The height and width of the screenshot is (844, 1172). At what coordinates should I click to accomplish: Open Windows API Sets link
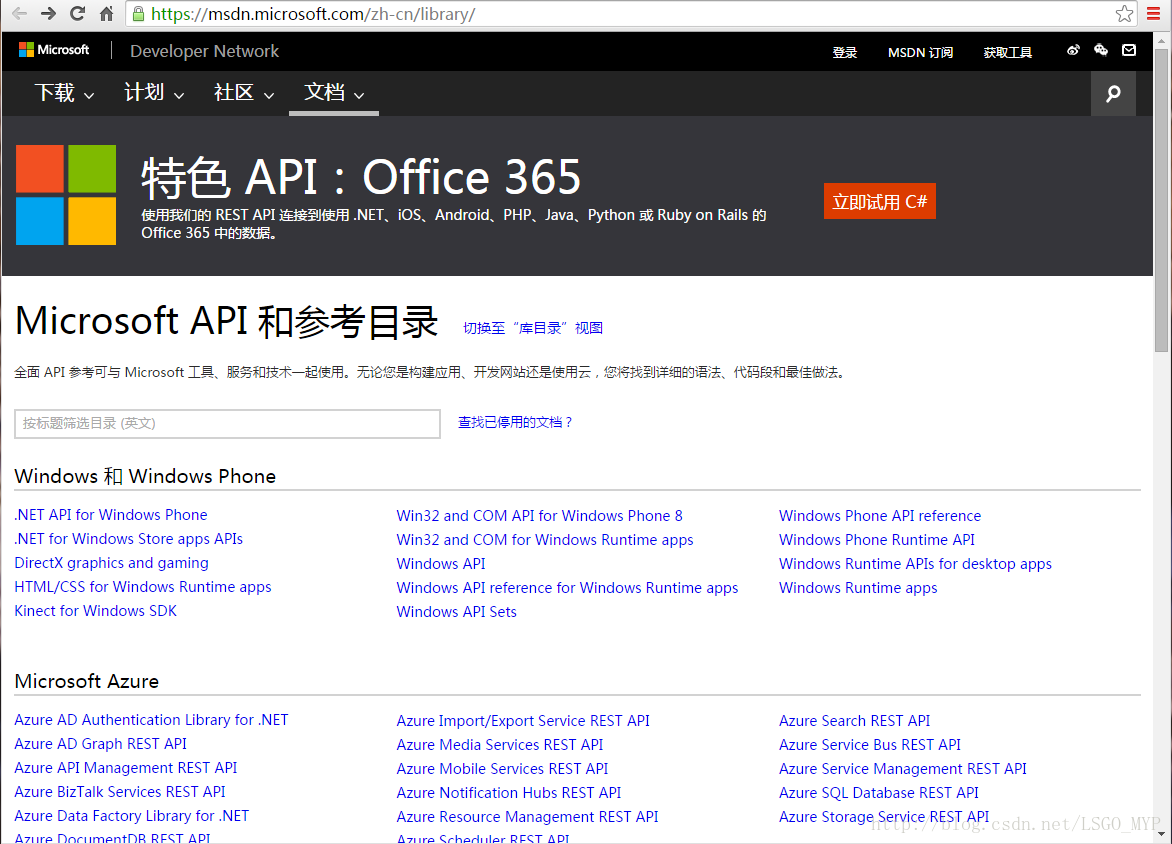tap(457, 612)
